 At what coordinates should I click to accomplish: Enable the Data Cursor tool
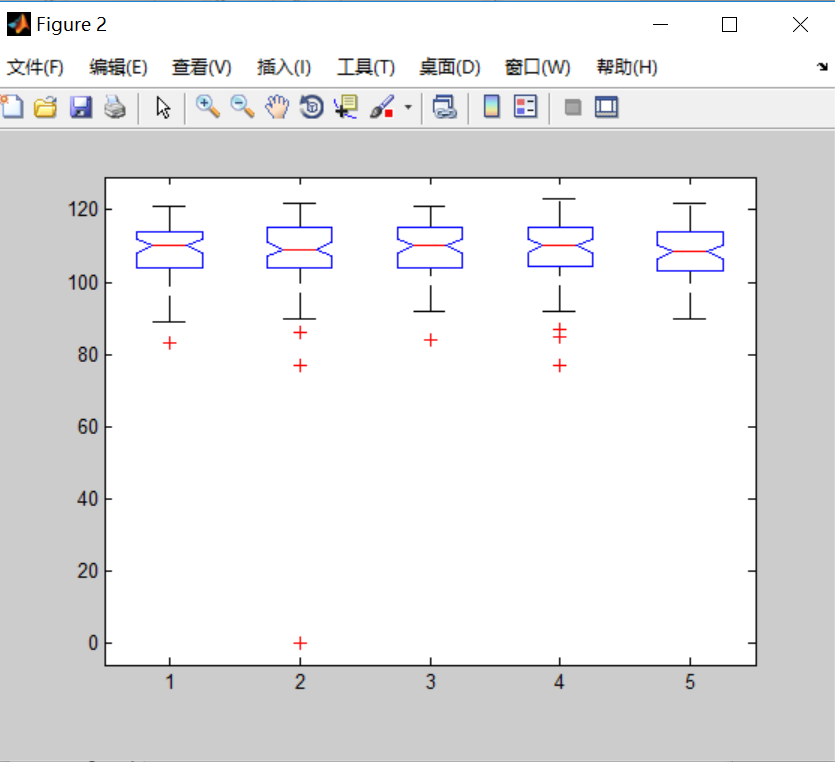pos(345,107)
